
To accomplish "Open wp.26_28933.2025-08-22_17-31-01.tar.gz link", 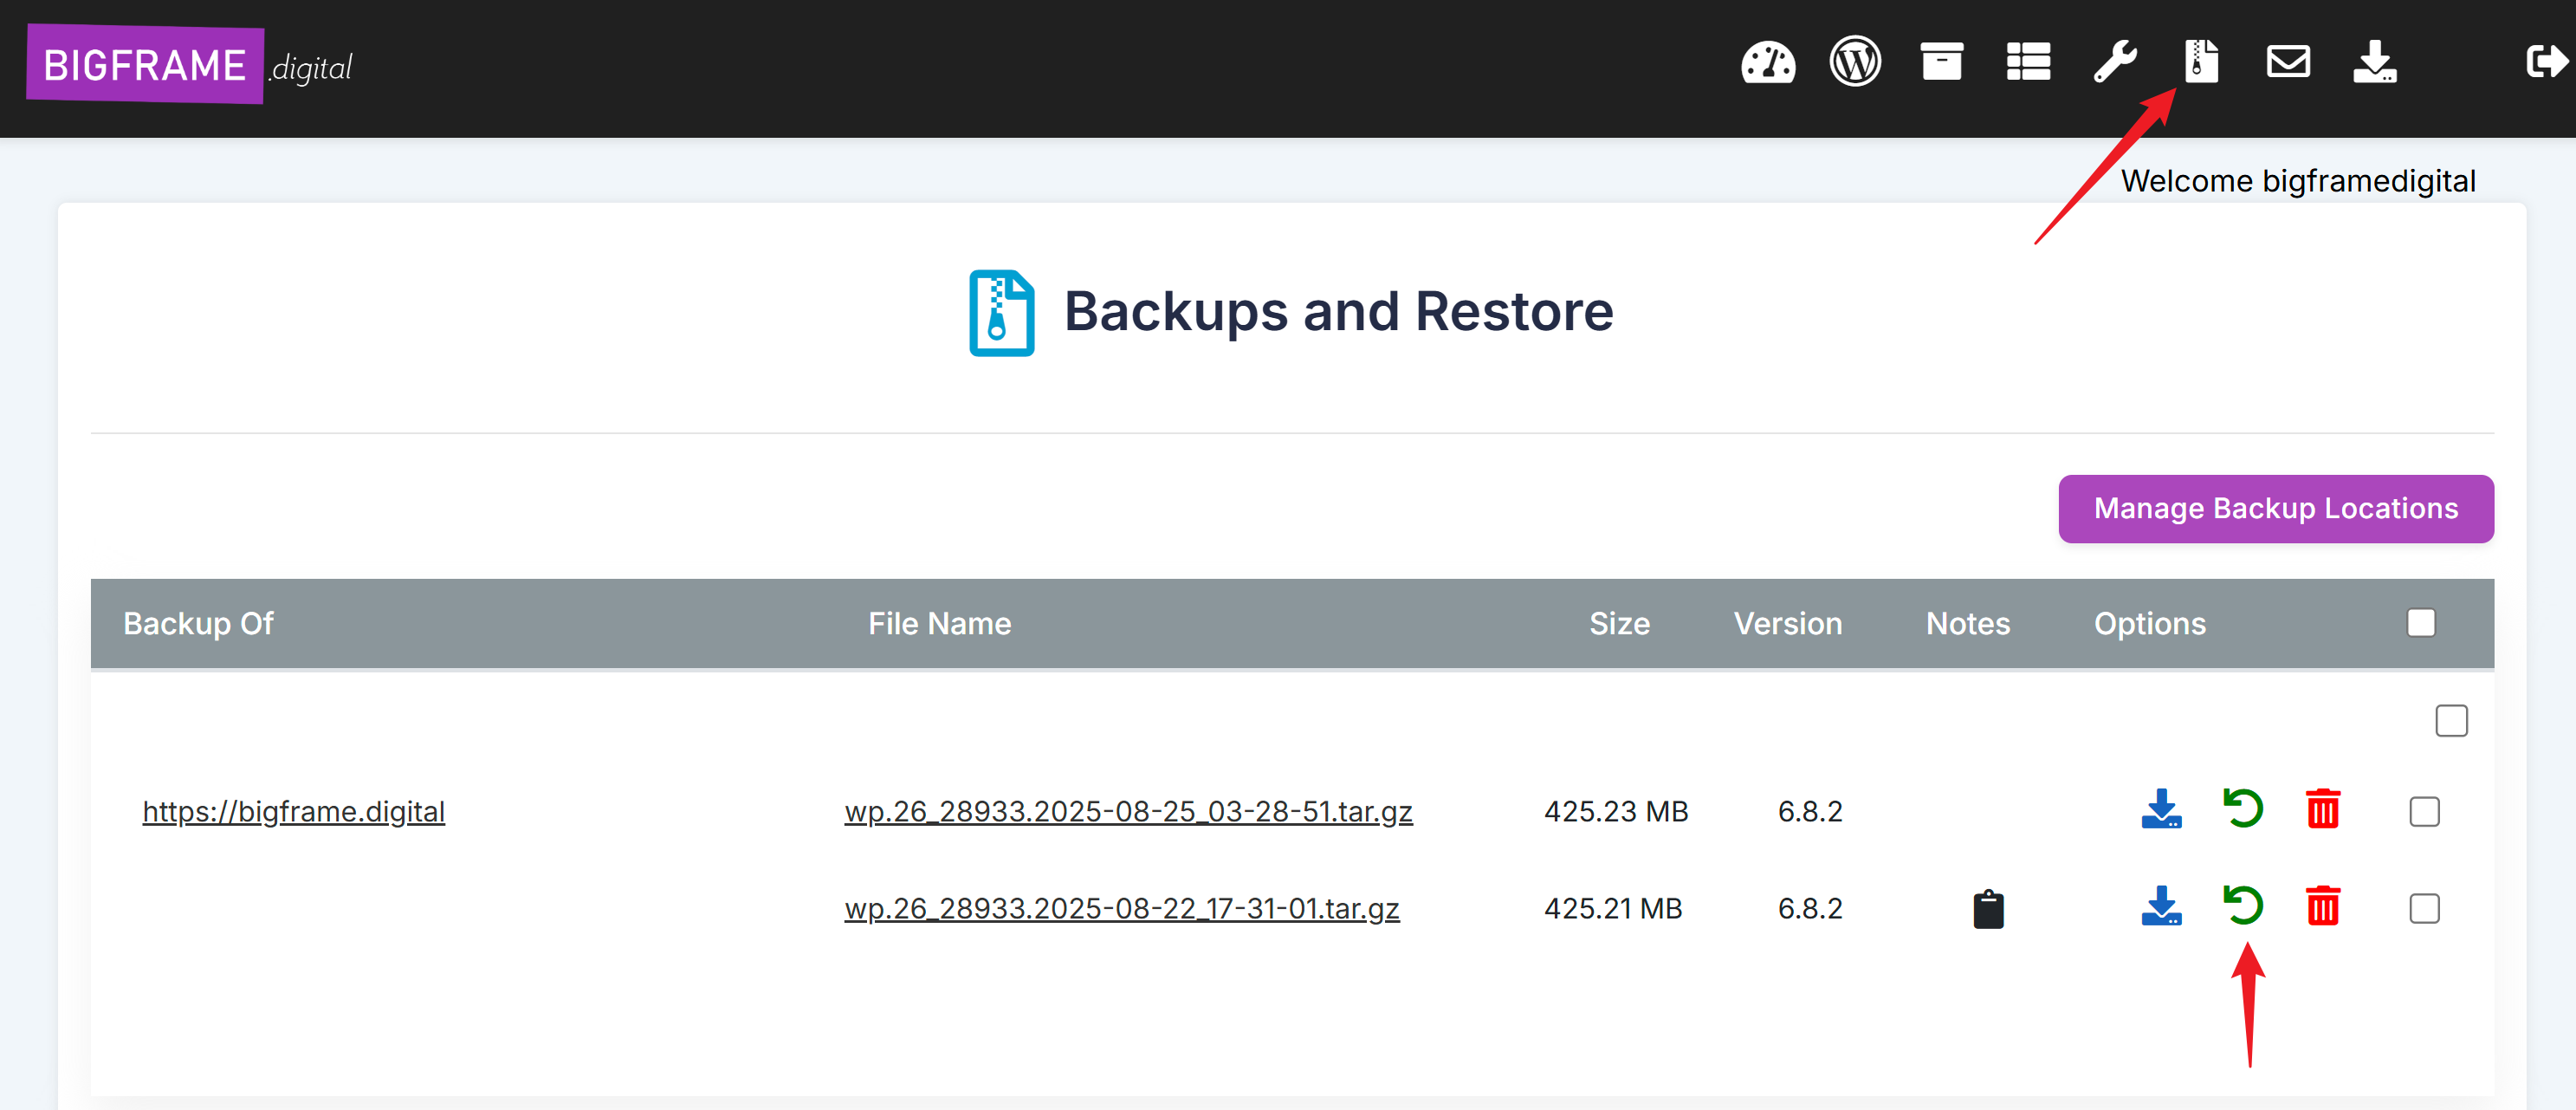I will click(1121, 908).
